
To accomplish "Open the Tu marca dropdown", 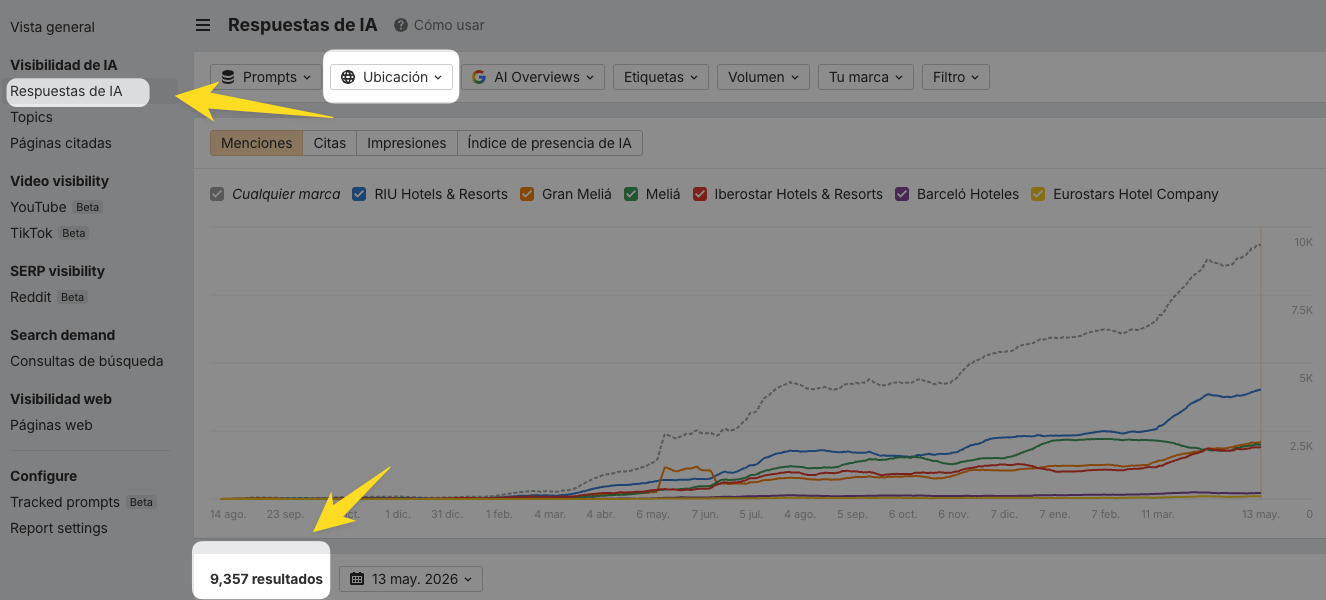I will 865,77.
